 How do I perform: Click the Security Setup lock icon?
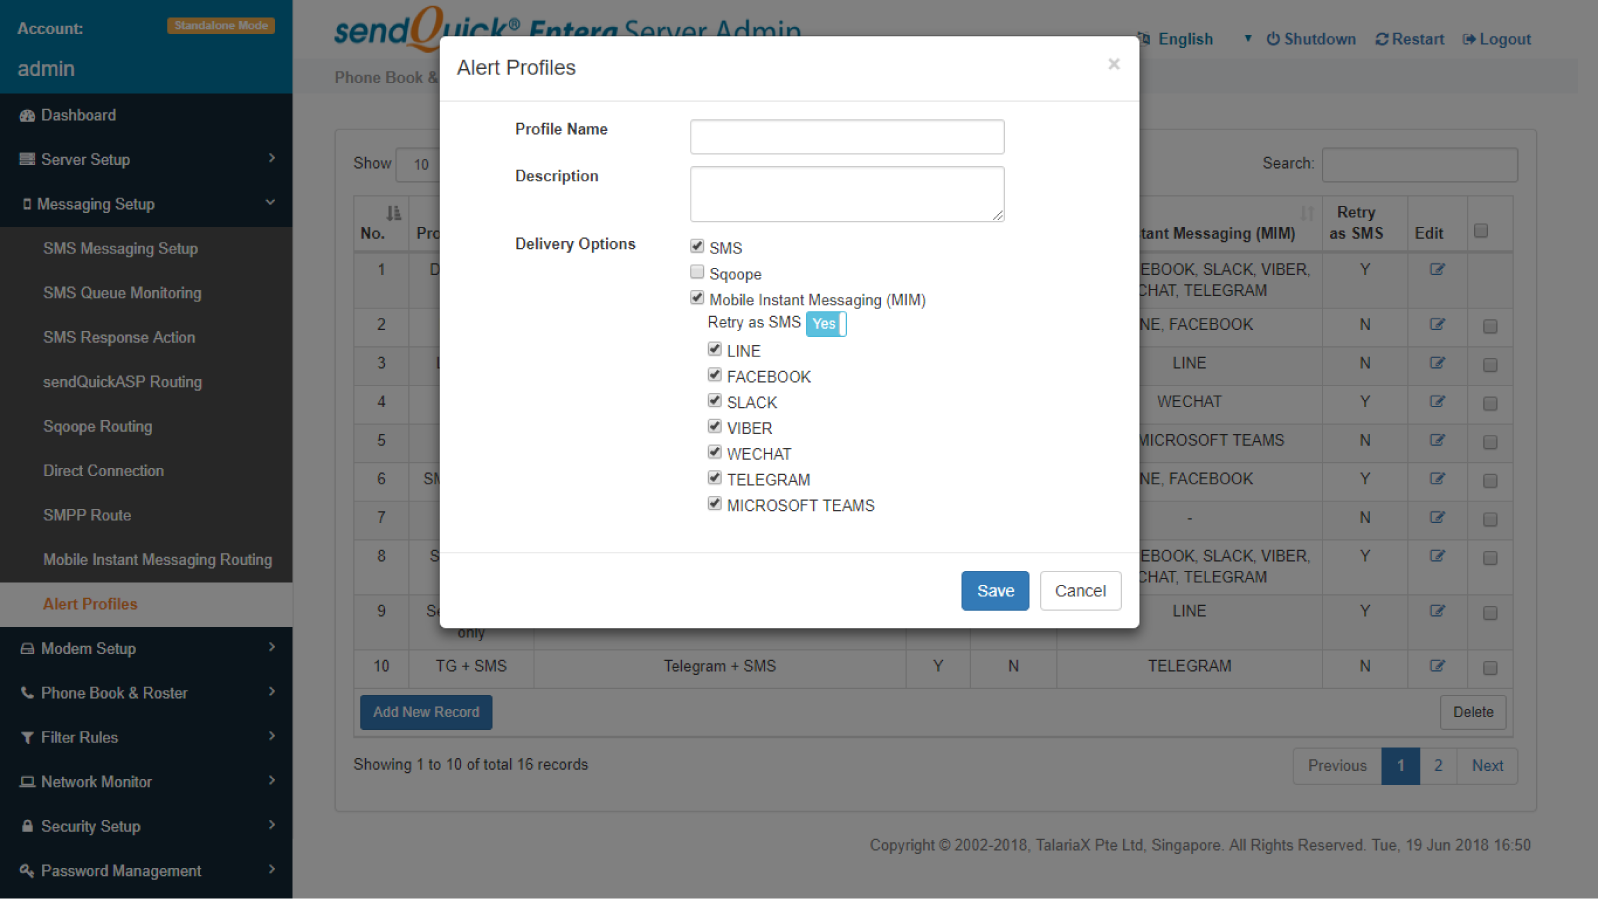27,827
